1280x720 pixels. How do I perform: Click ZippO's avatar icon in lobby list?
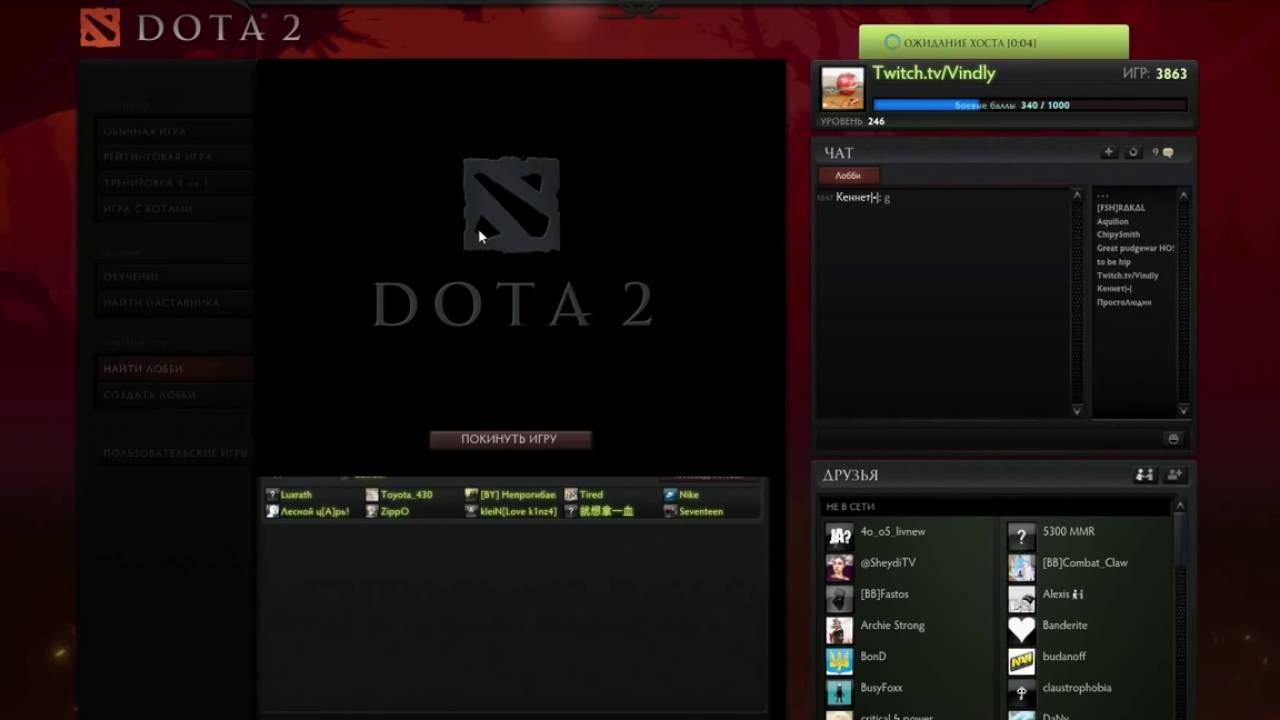[x=372, y=511]
